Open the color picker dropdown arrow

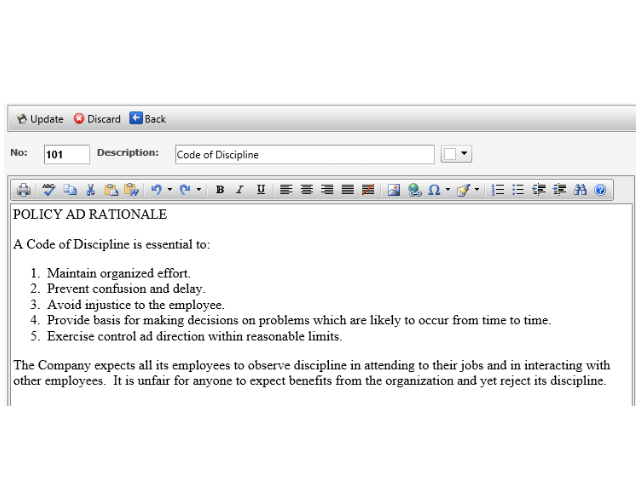[x=464, y=153]
